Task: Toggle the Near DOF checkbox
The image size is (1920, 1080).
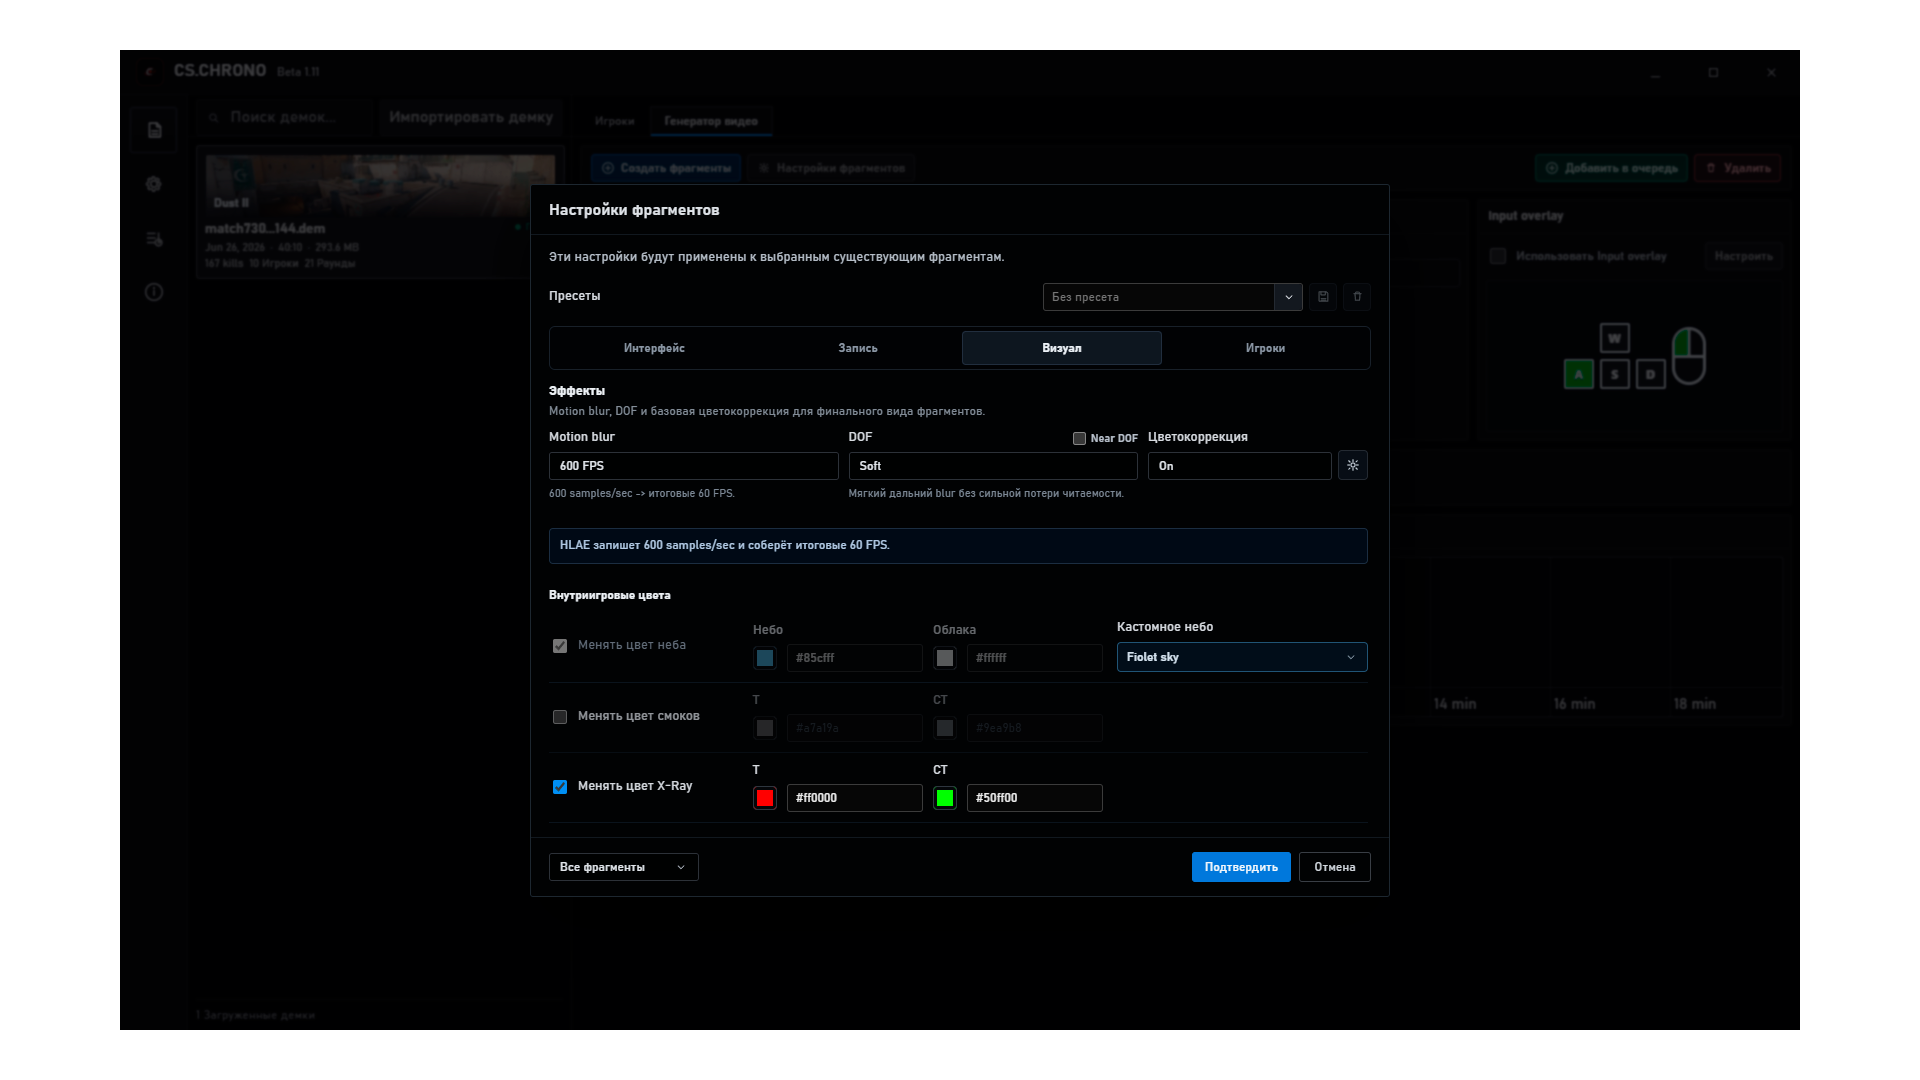Action: pos(1079,438)
